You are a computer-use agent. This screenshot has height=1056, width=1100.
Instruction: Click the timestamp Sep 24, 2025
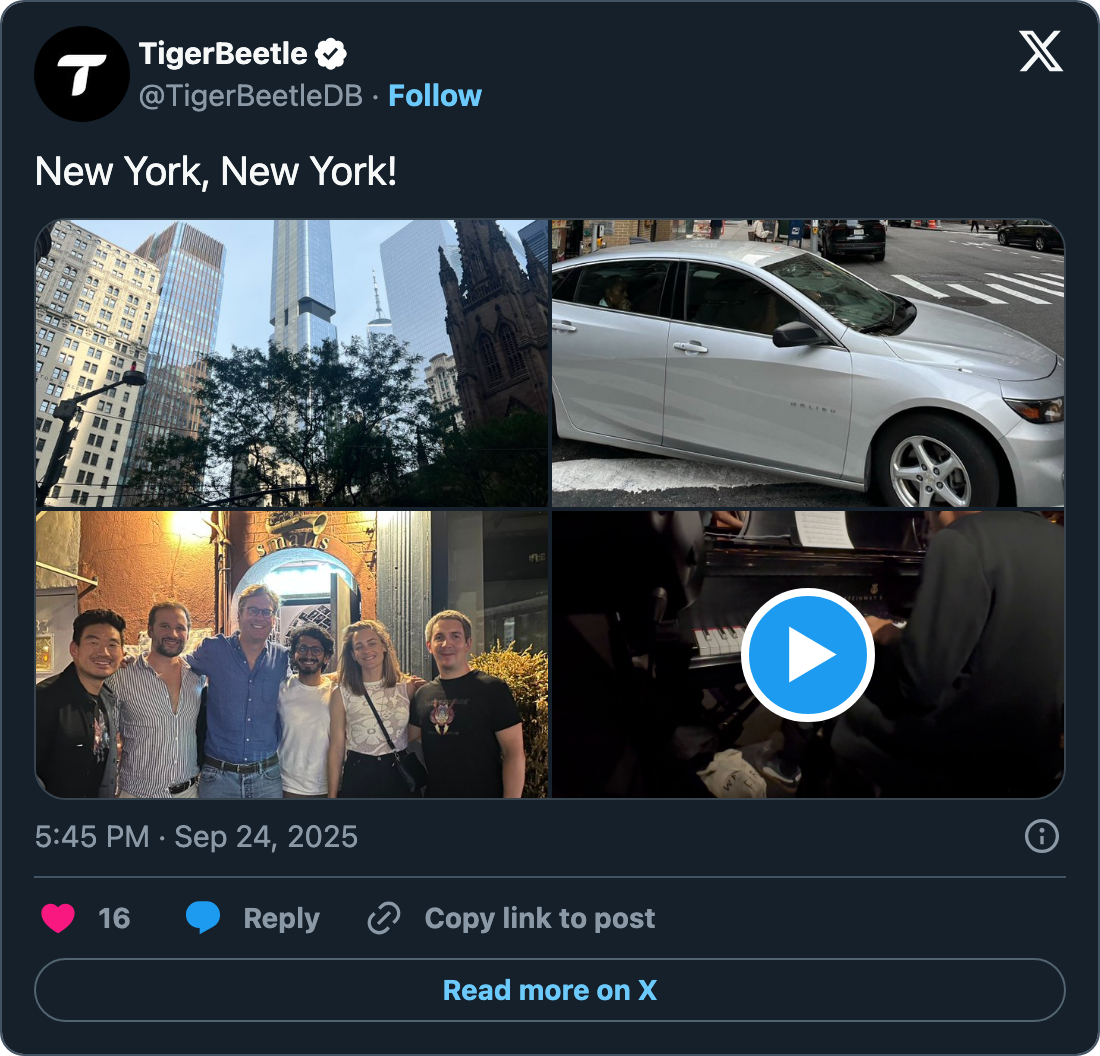tap(265, 836)
